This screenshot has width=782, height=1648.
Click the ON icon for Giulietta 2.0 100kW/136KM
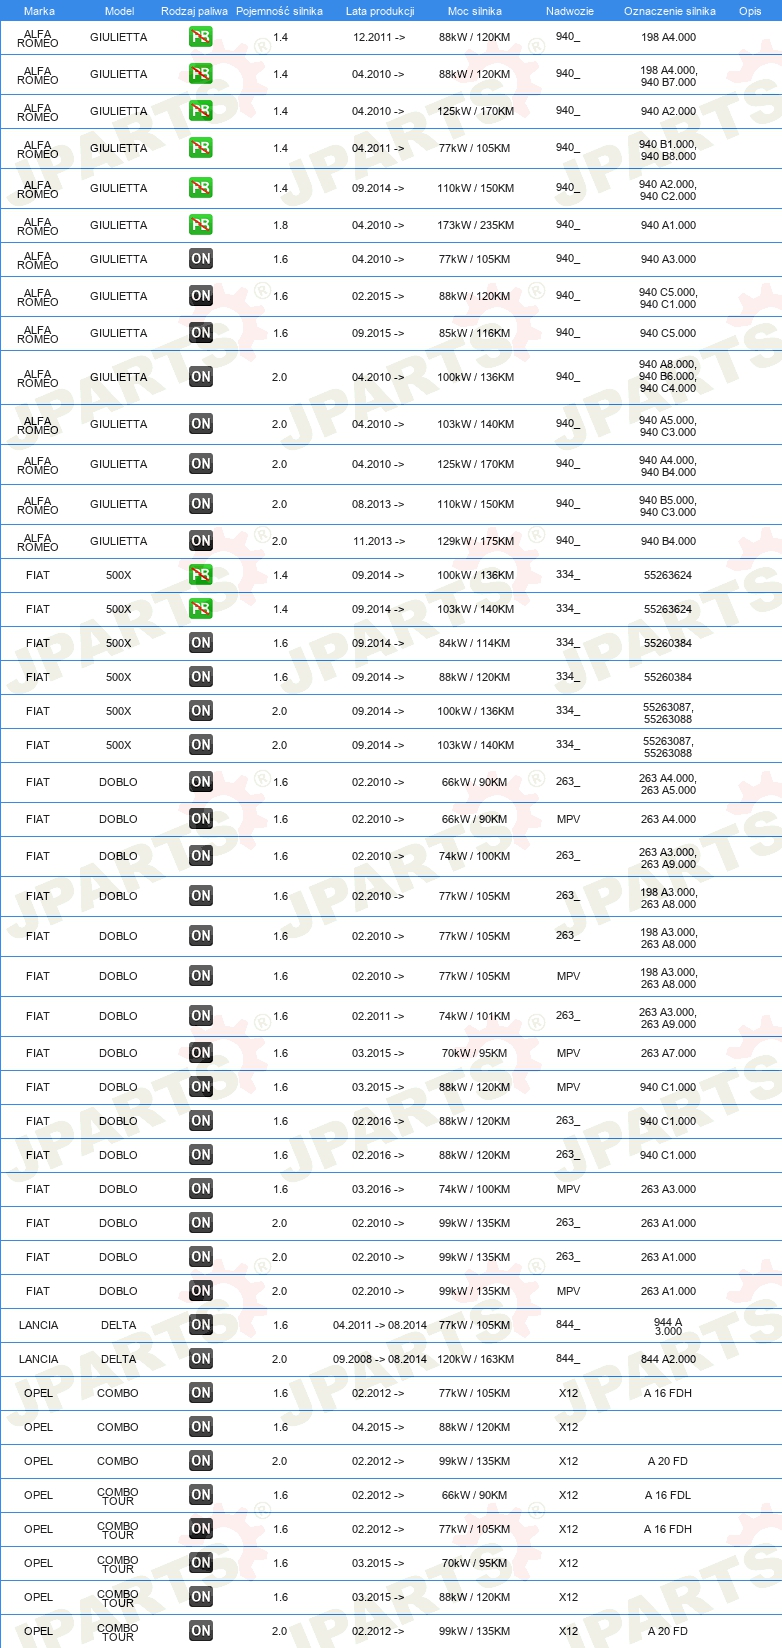[201, 377]
